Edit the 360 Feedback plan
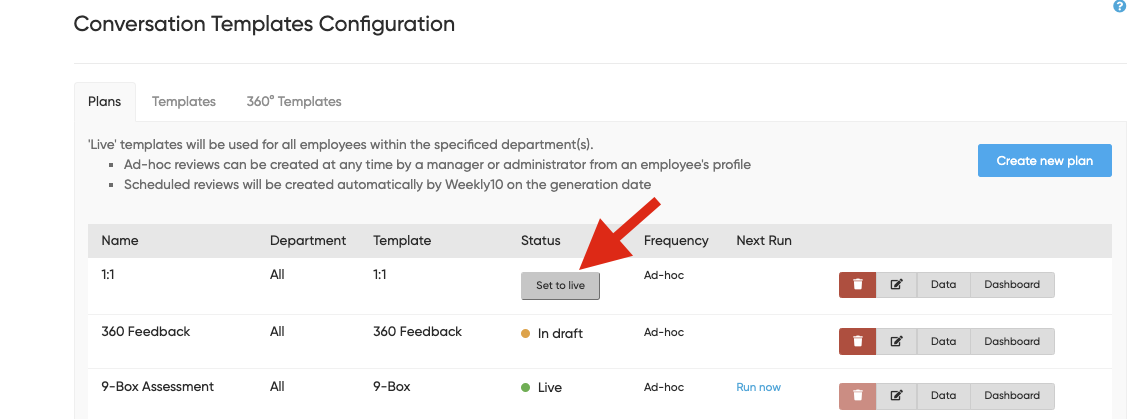This screenshot has width=1143, height=419. pyautogui.click(x=896, y=342)
